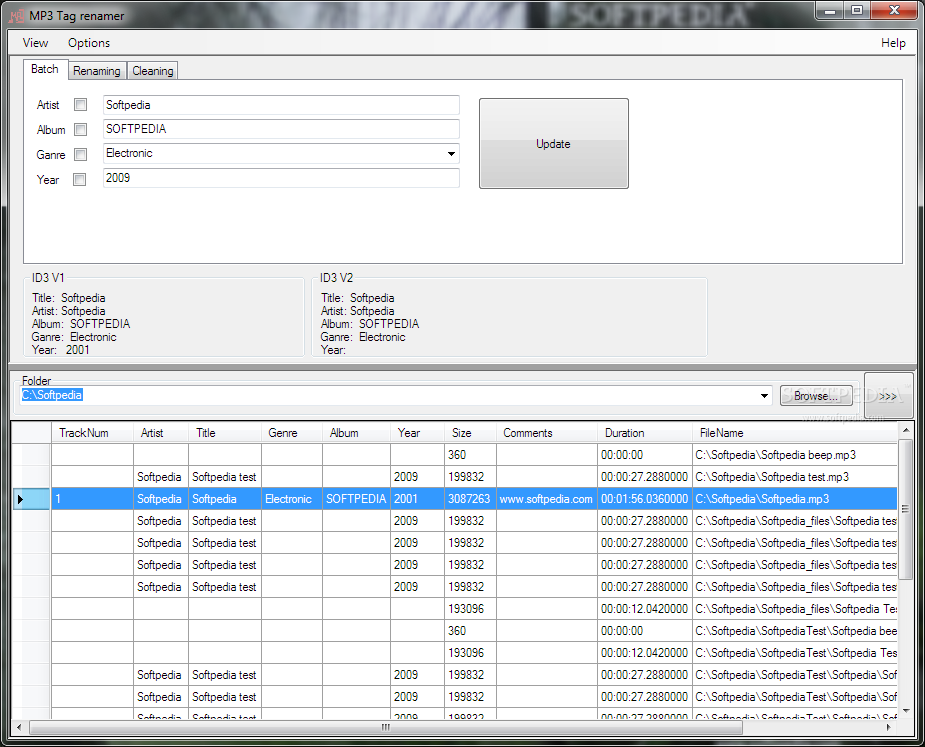Image resolution: width=925 pixels, height=747 pixels.
Task: Open the View menu
Action: pos(35,42)
